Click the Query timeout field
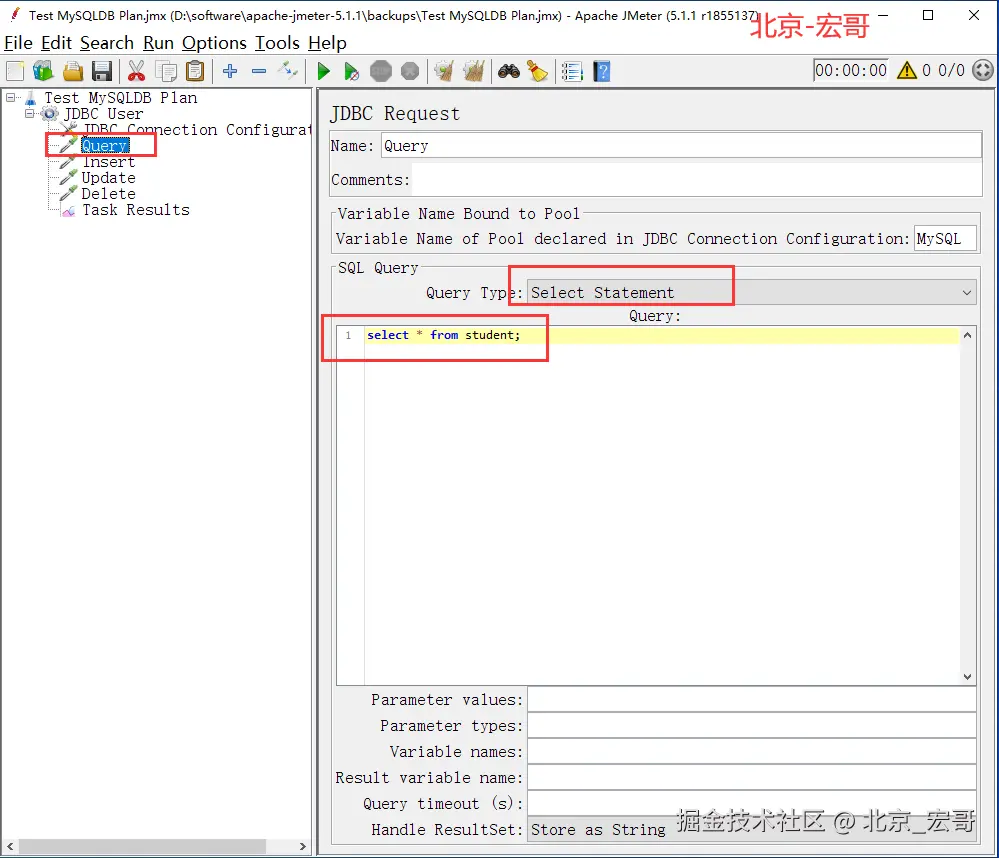This screenshot has width=999, height=858. [752, 804]
